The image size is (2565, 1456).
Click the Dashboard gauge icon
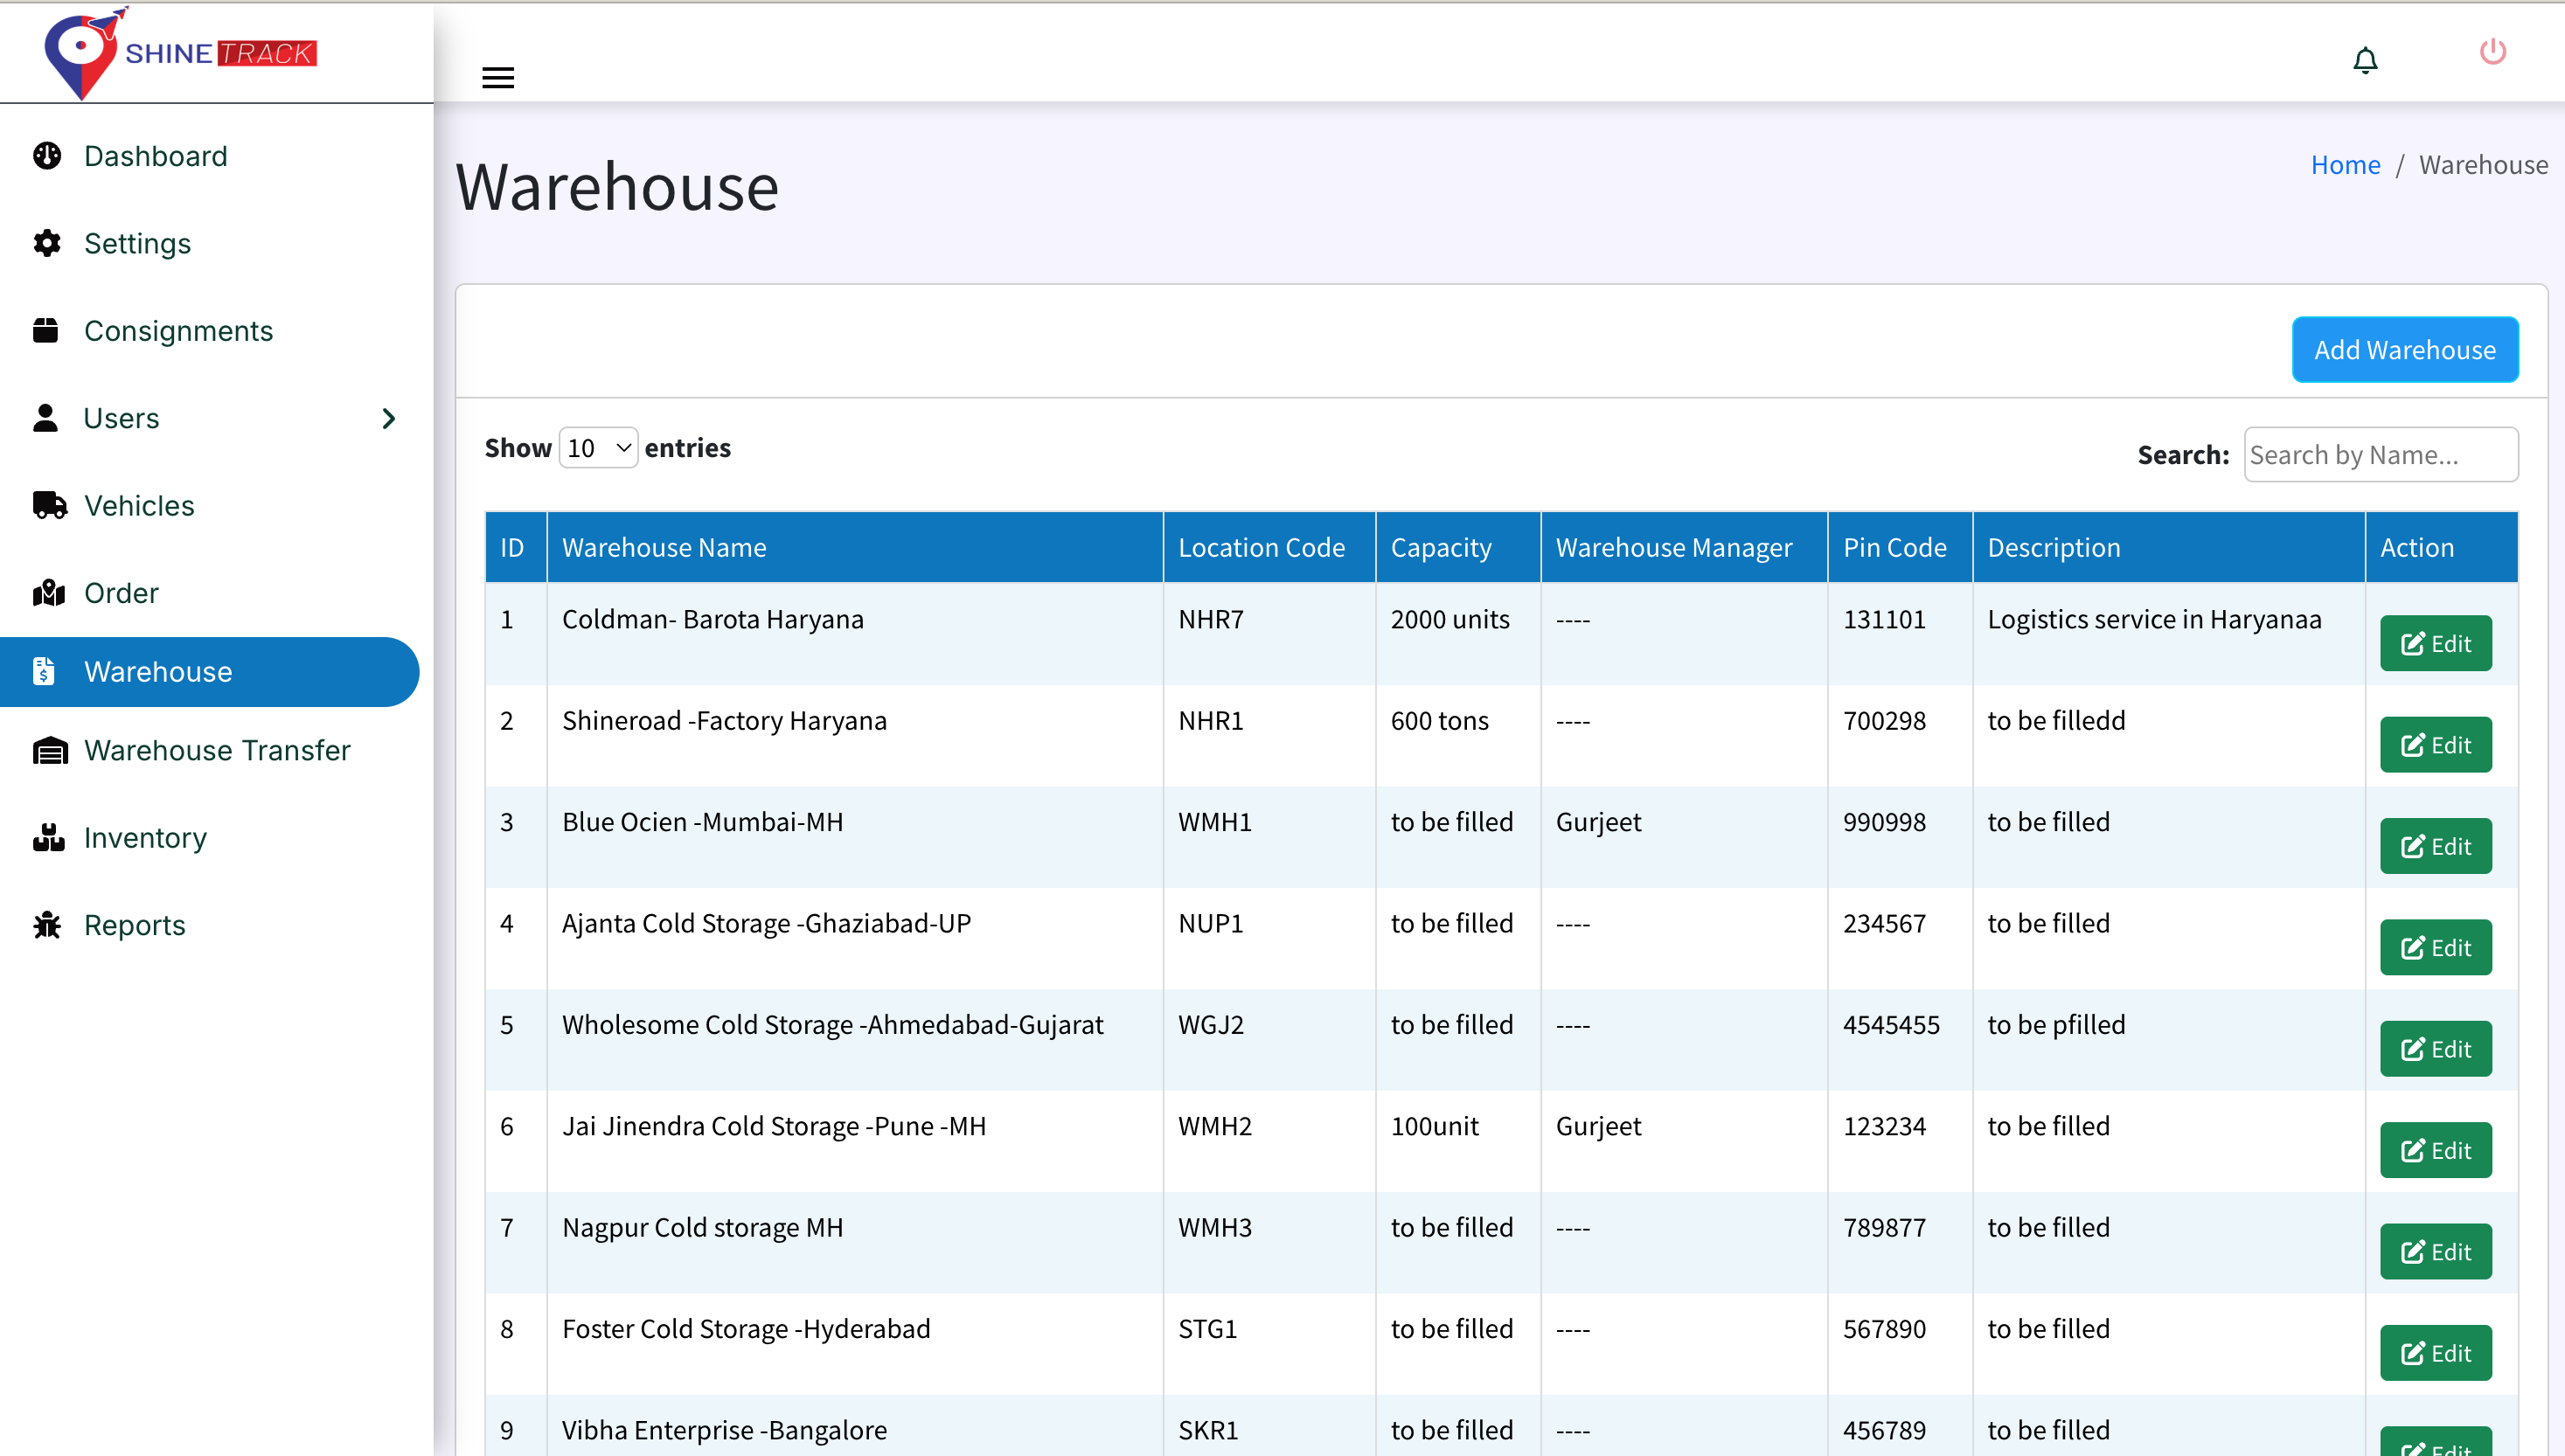click(47, 156)
